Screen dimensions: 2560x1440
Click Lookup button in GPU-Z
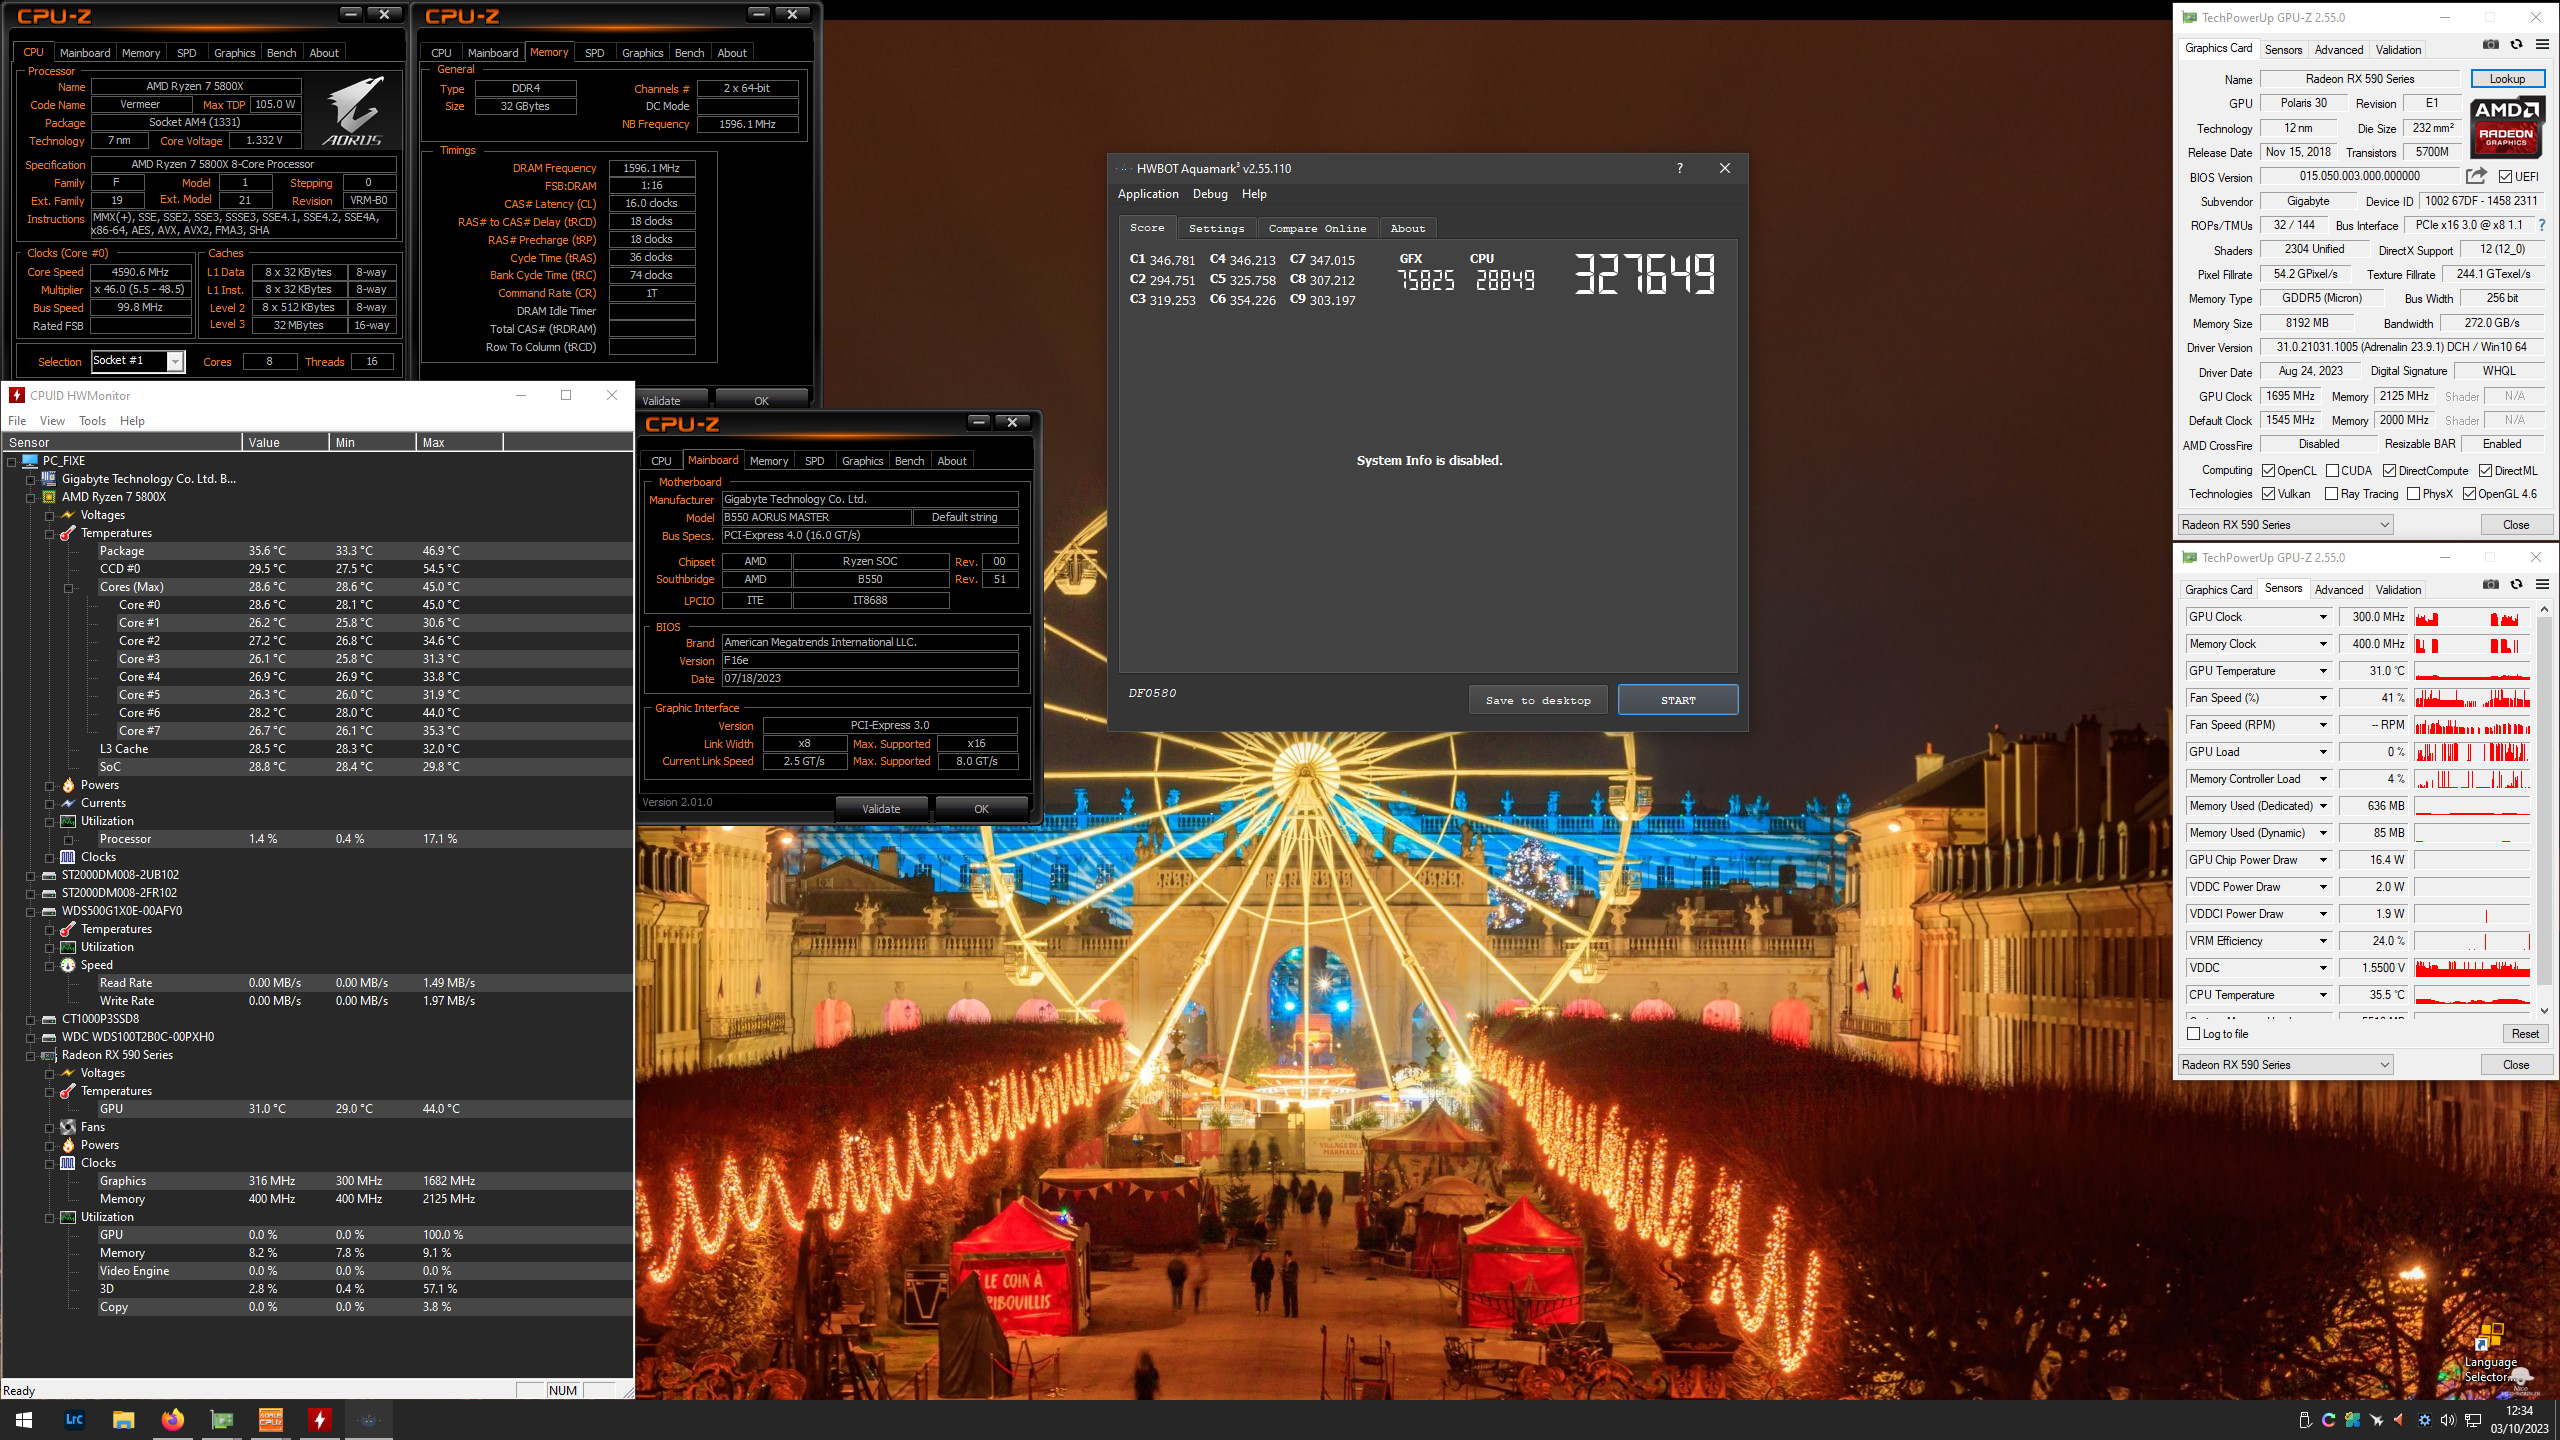(x=2507, y=79)
